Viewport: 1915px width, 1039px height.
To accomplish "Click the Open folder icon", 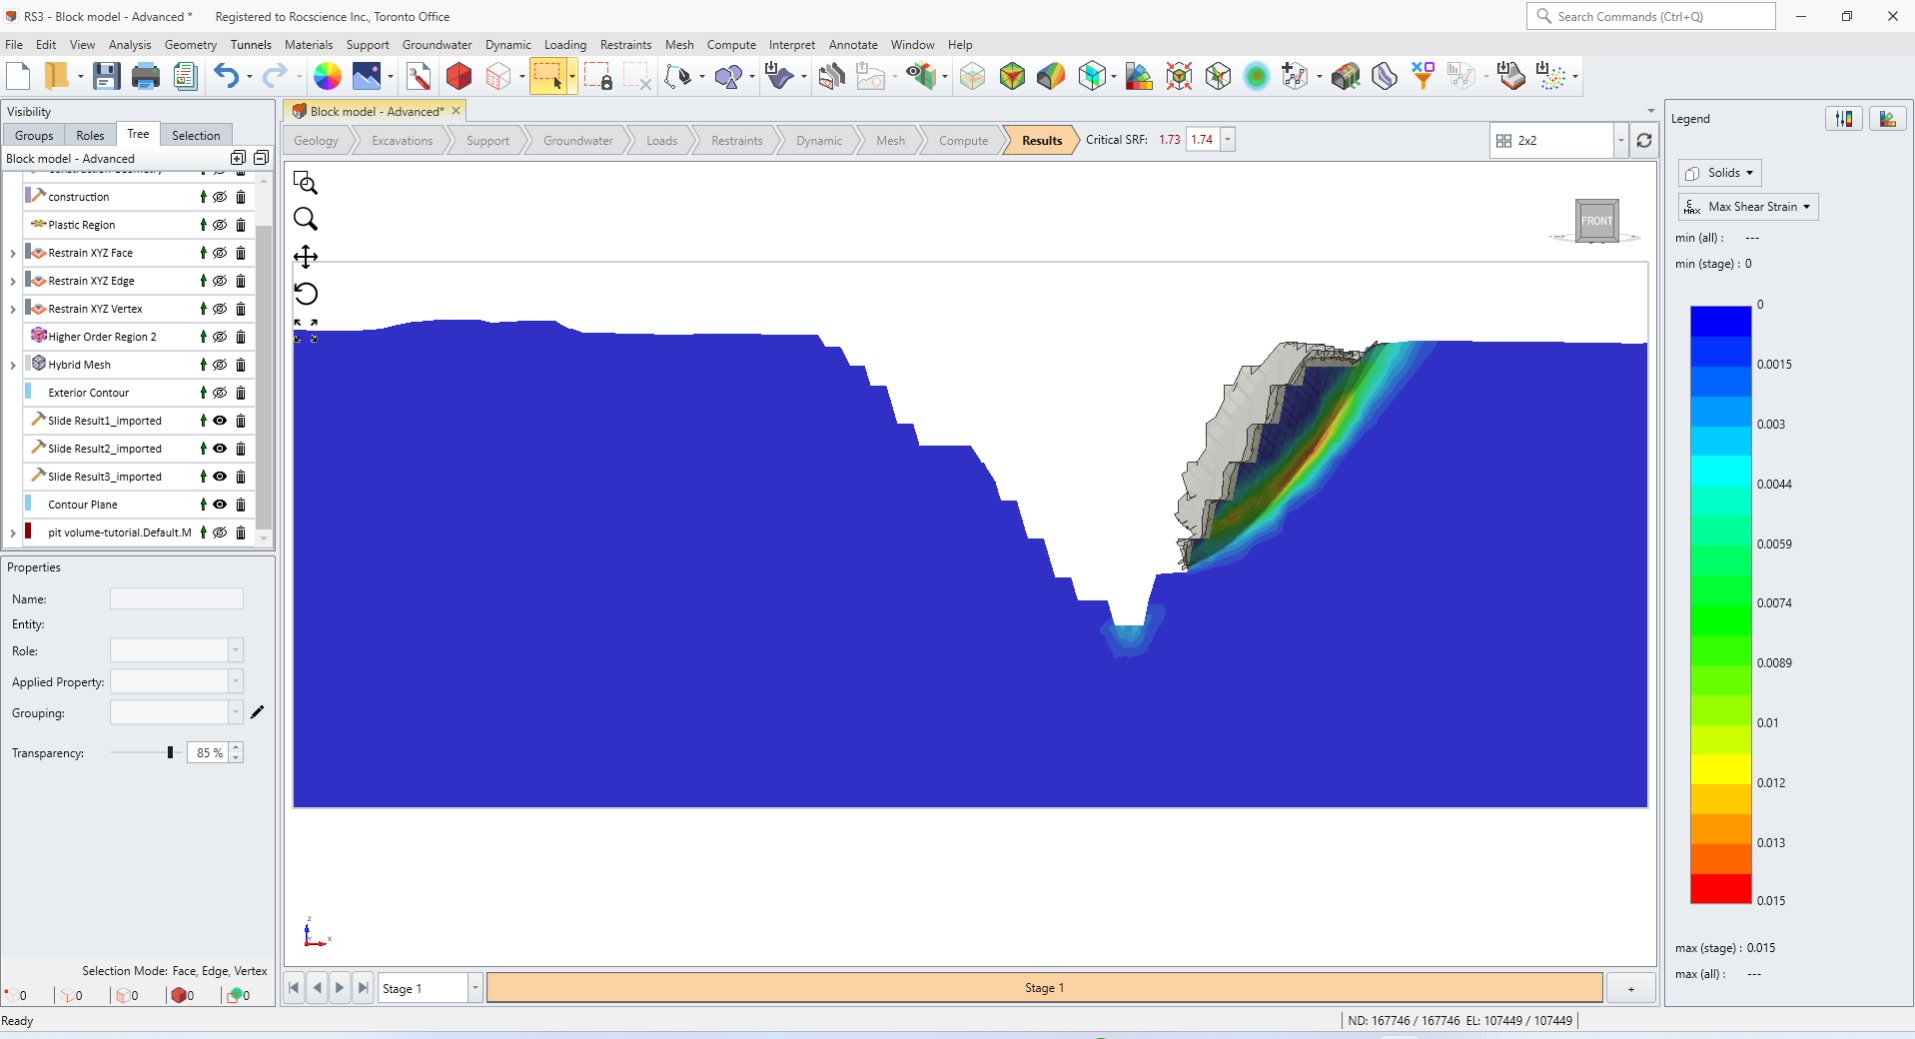I will point(56,76).
